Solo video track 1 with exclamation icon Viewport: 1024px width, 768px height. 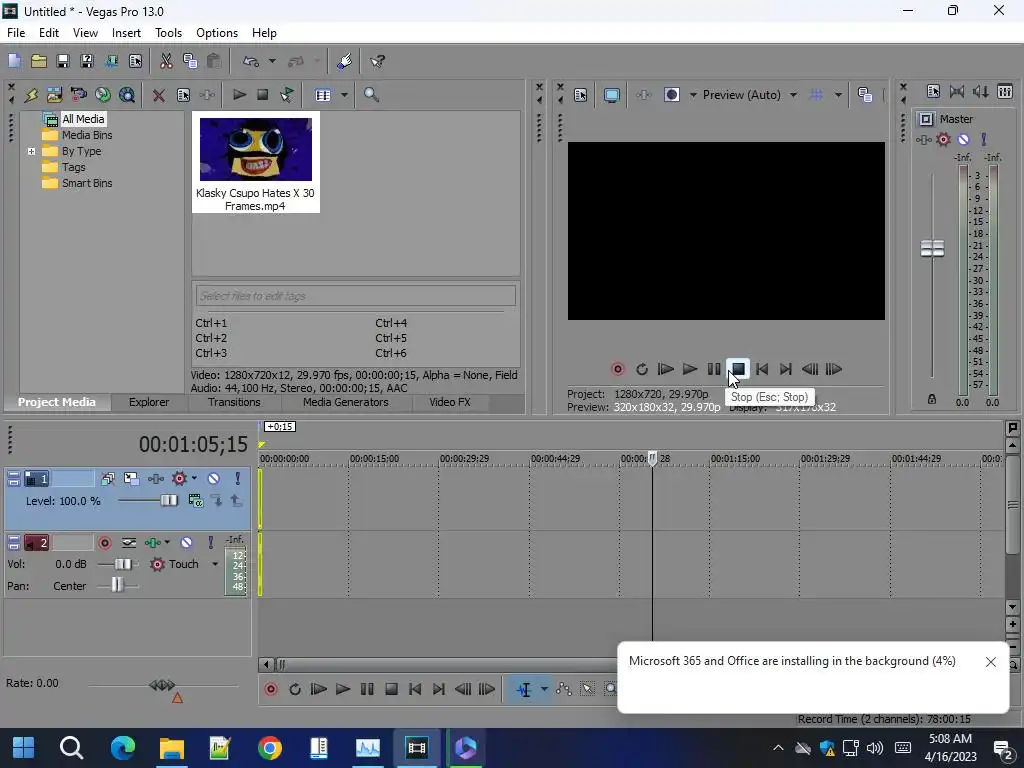(x=237, y=479)
